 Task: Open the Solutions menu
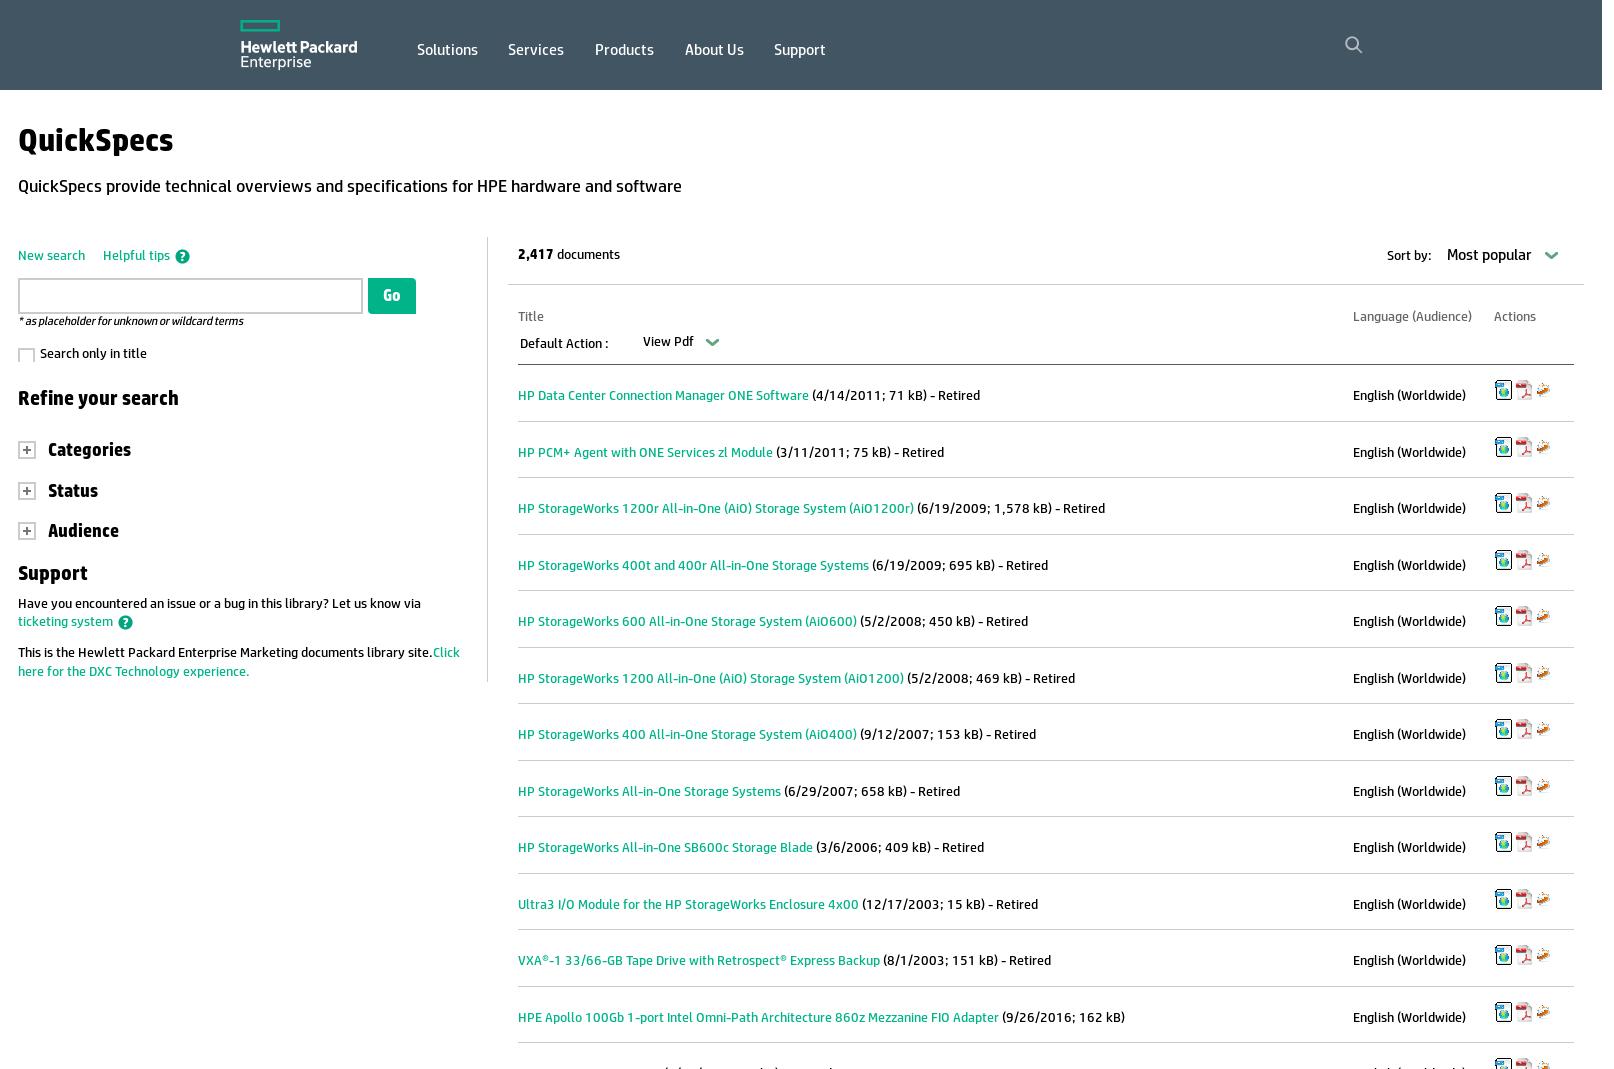click(447, 50)
